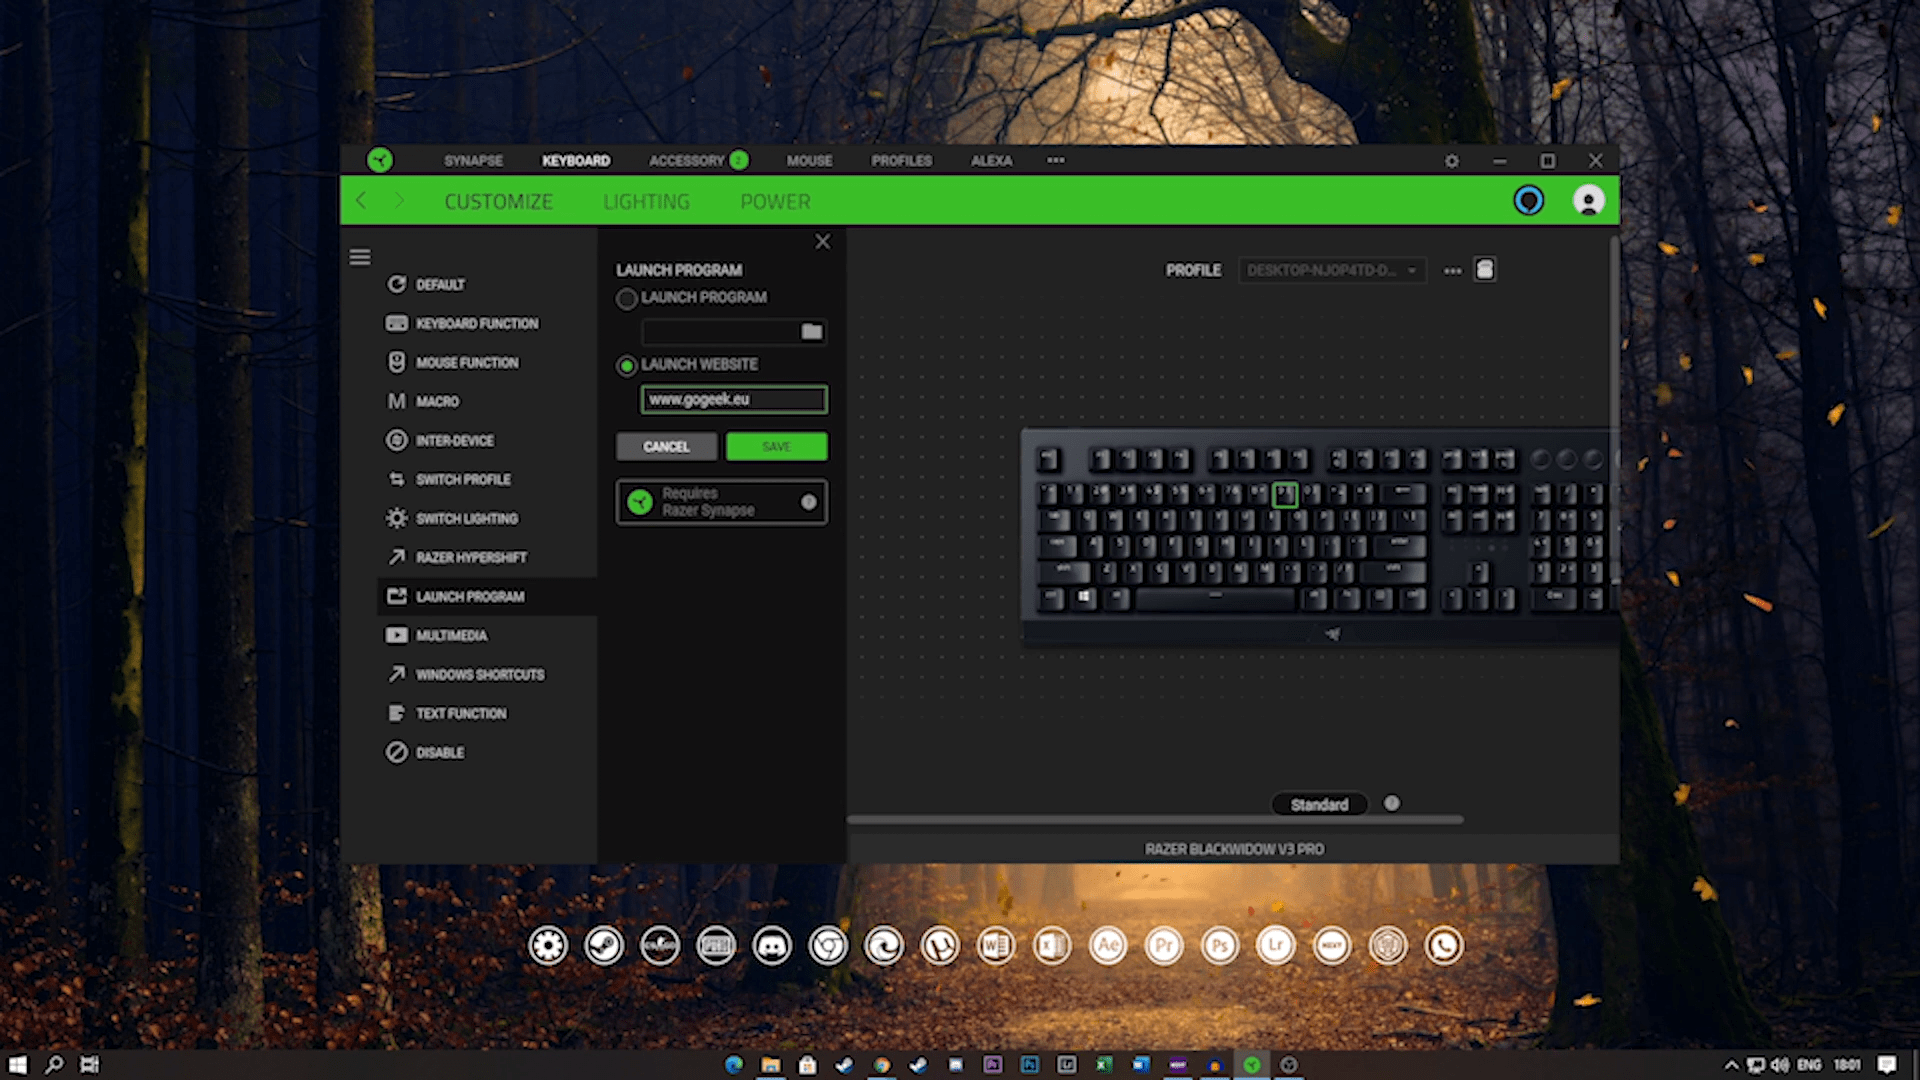
Task: Click the highlighted key on the keyboard image
Action: point(1285,494)
